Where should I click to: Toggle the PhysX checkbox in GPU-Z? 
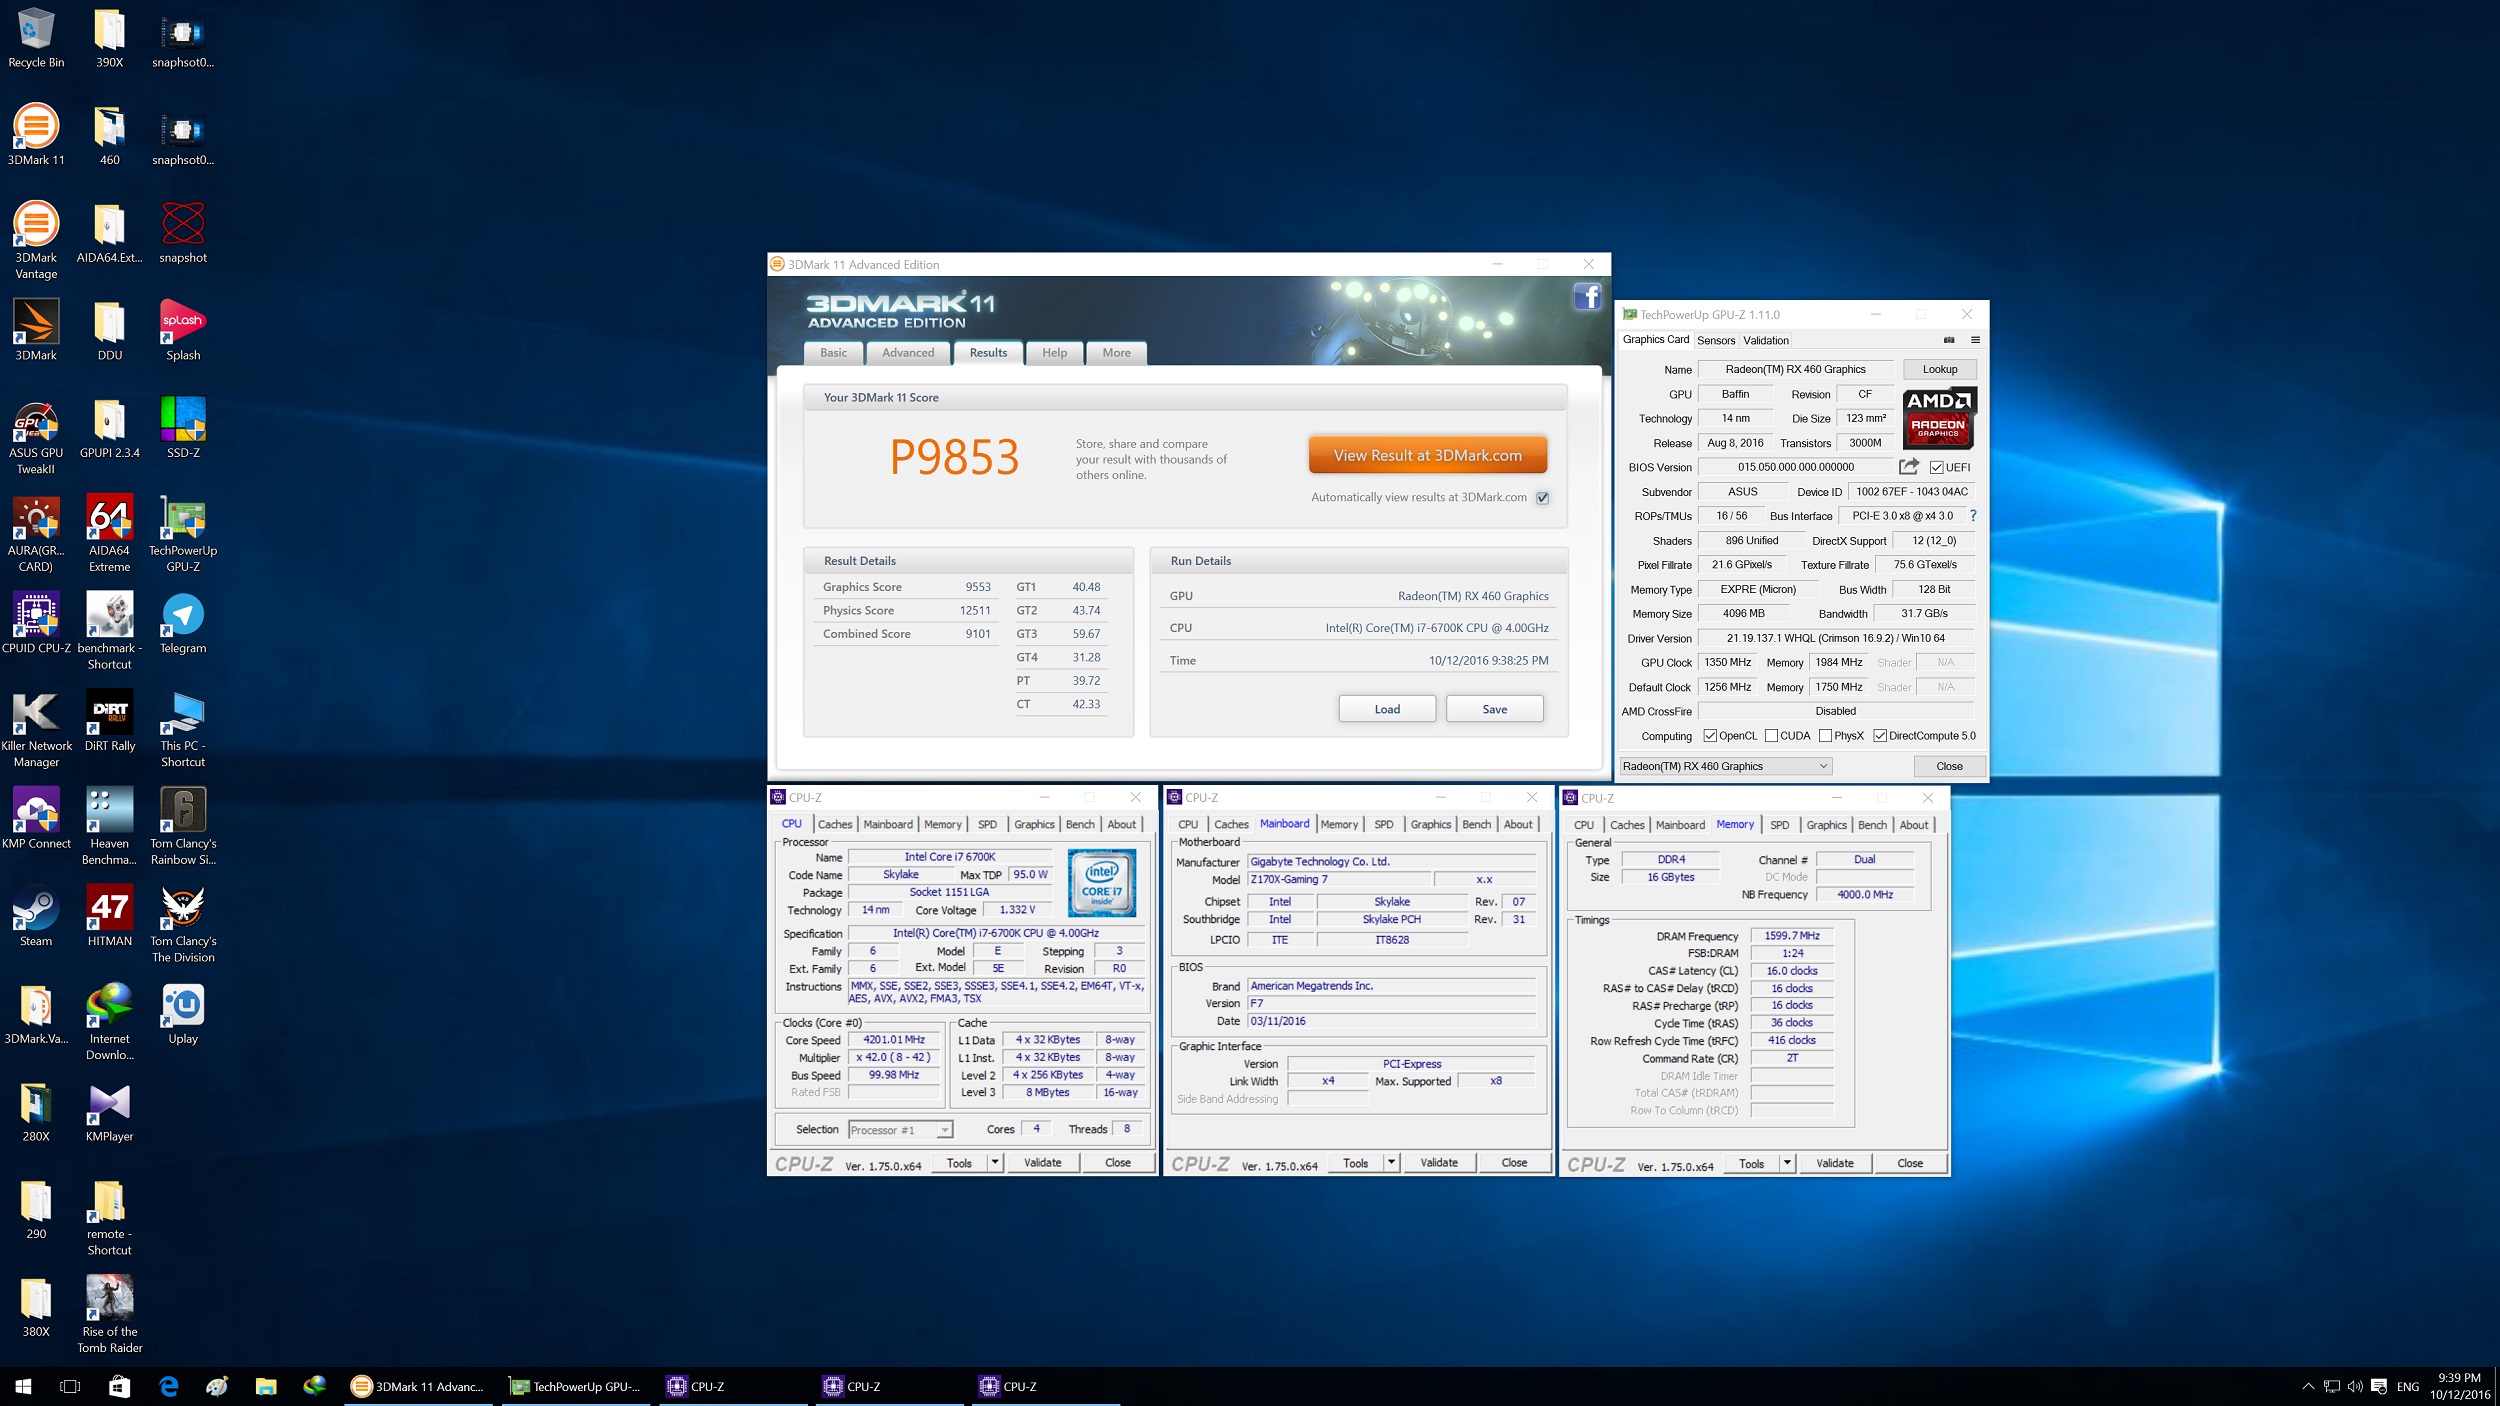(x=1825, y=736)
